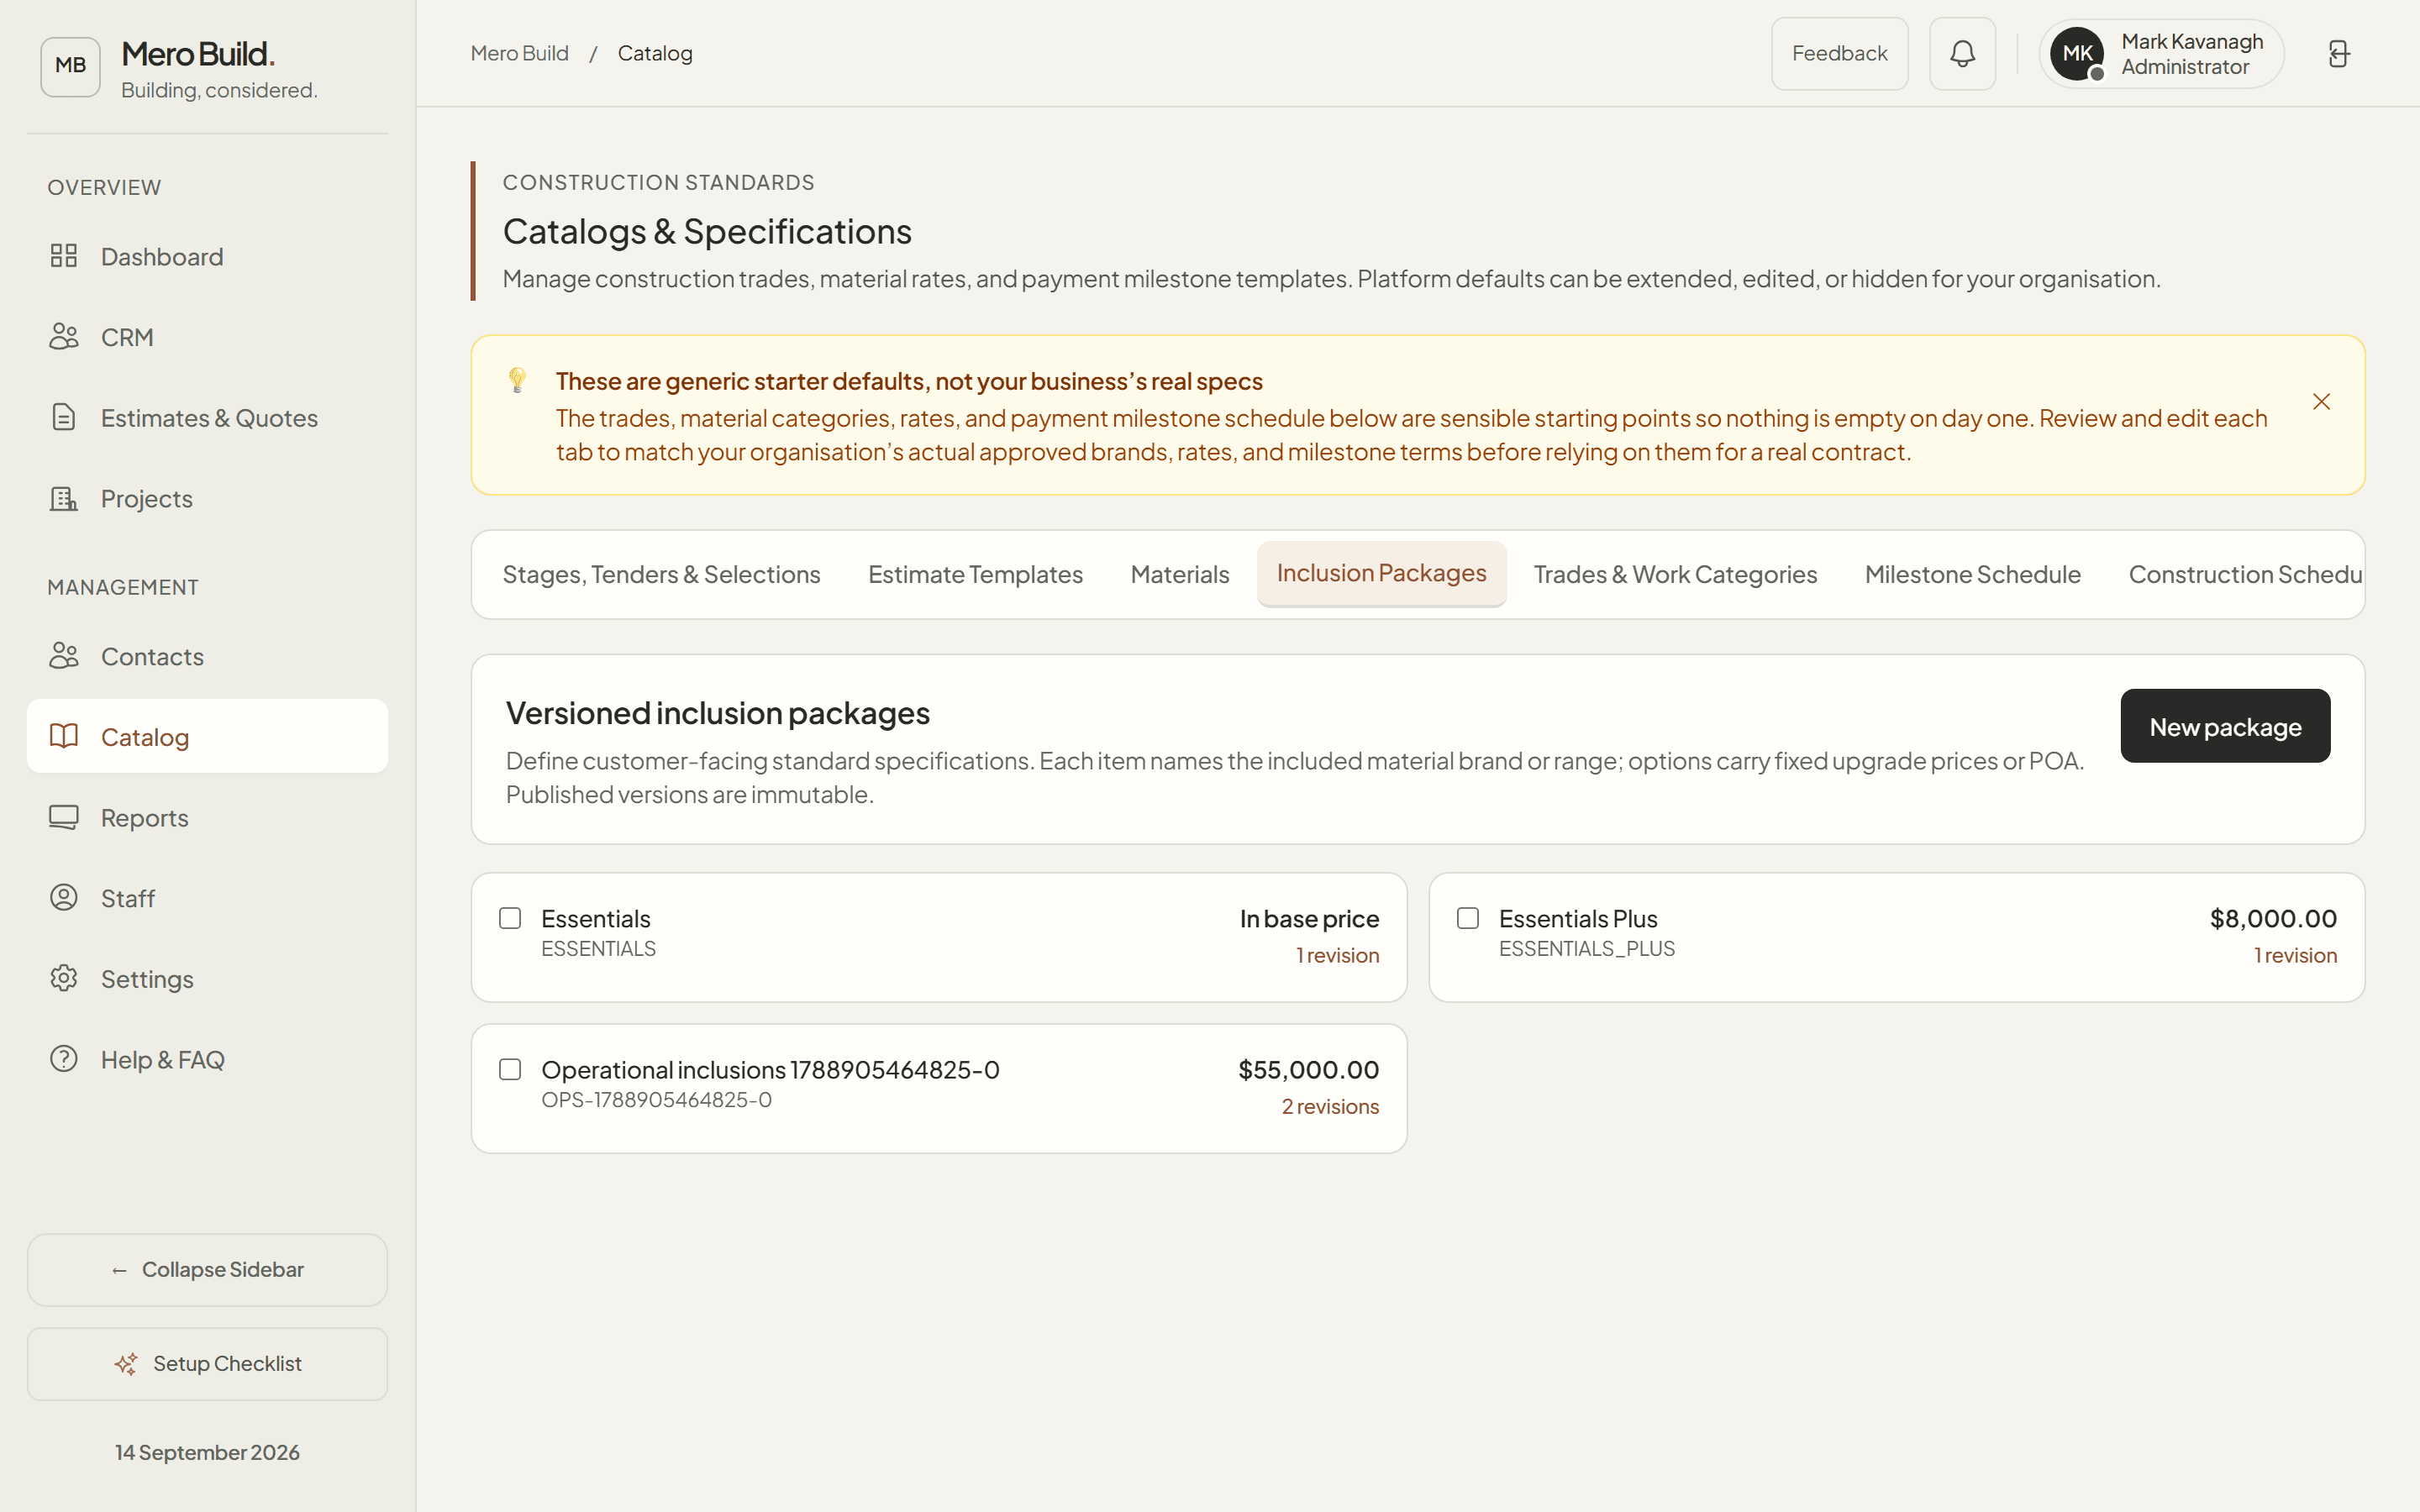Open Contacts from sidebar

207,656
